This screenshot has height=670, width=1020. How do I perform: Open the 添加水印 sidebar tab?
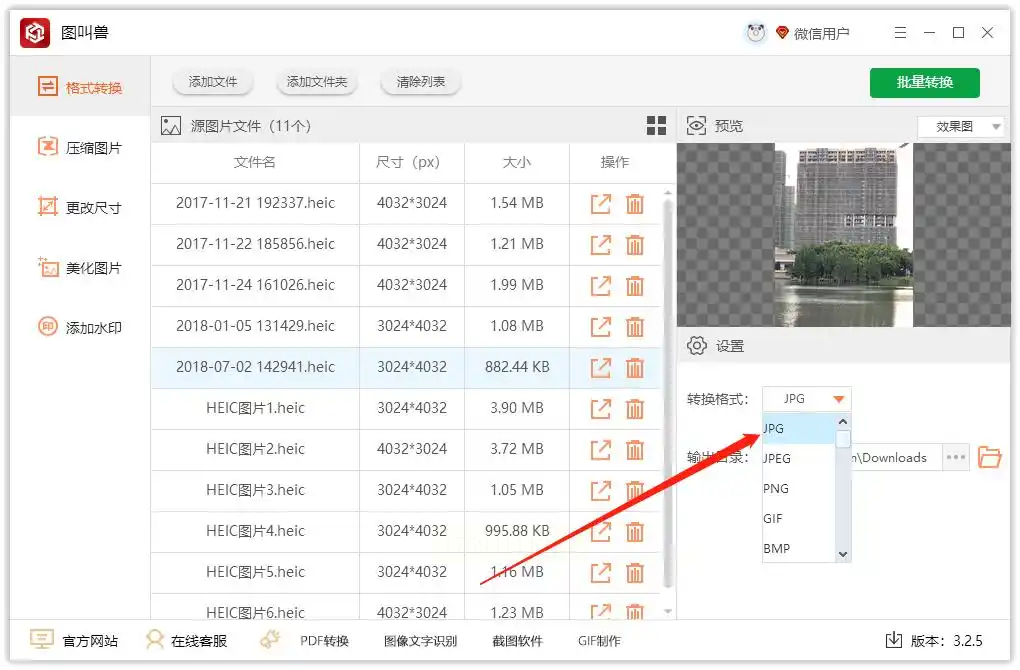click(80, 328)
